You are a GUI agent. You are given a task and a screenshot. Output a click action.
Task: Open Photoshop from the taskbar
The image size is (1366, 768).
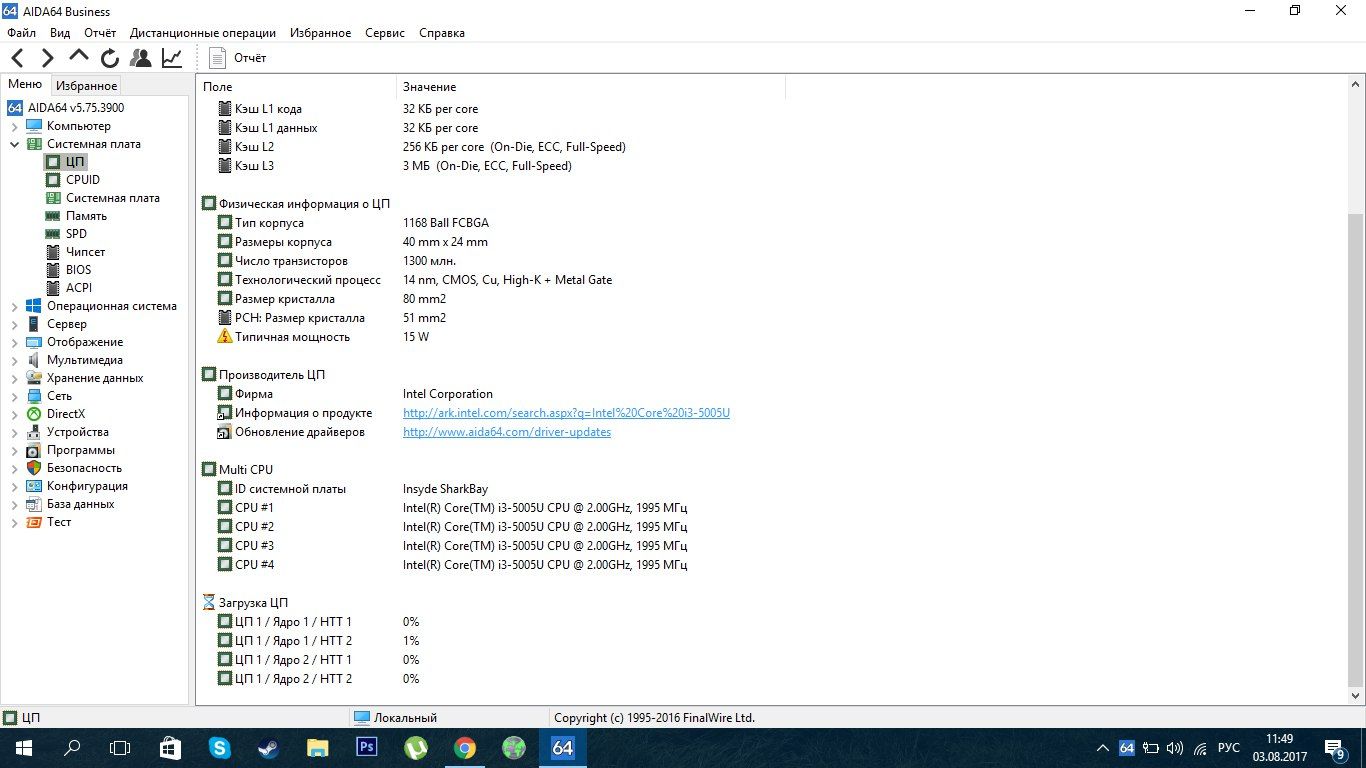click(367, 748)
